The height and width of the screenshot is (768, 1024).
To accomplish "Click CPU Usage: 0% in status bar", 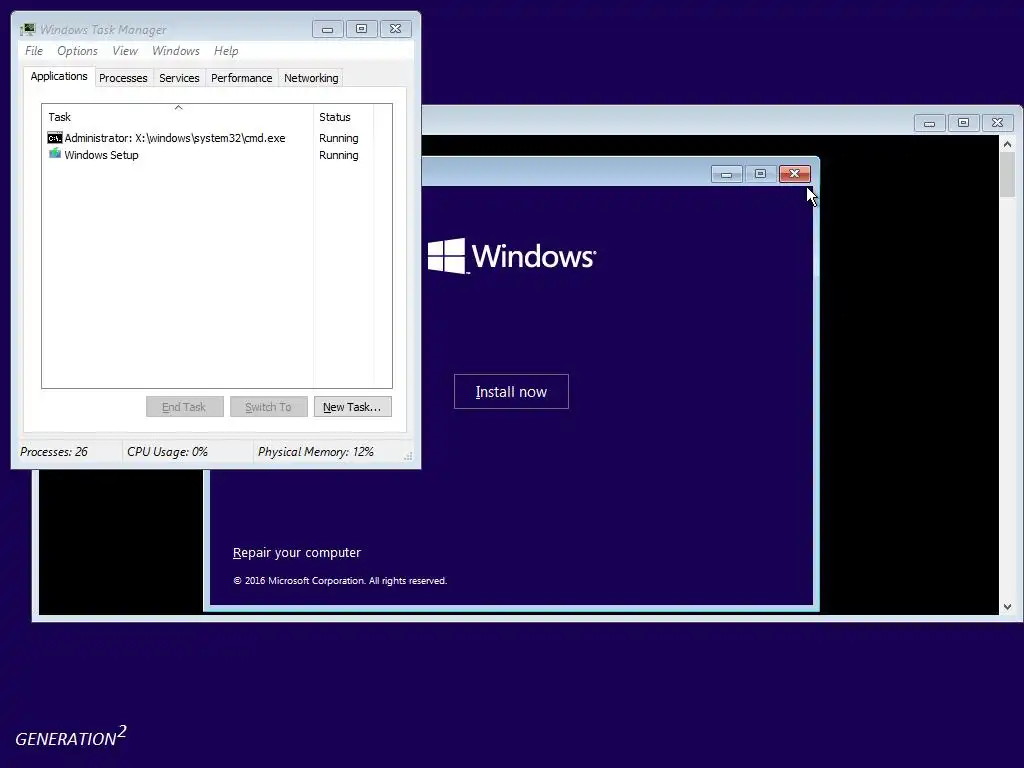I will pos(167,452).
